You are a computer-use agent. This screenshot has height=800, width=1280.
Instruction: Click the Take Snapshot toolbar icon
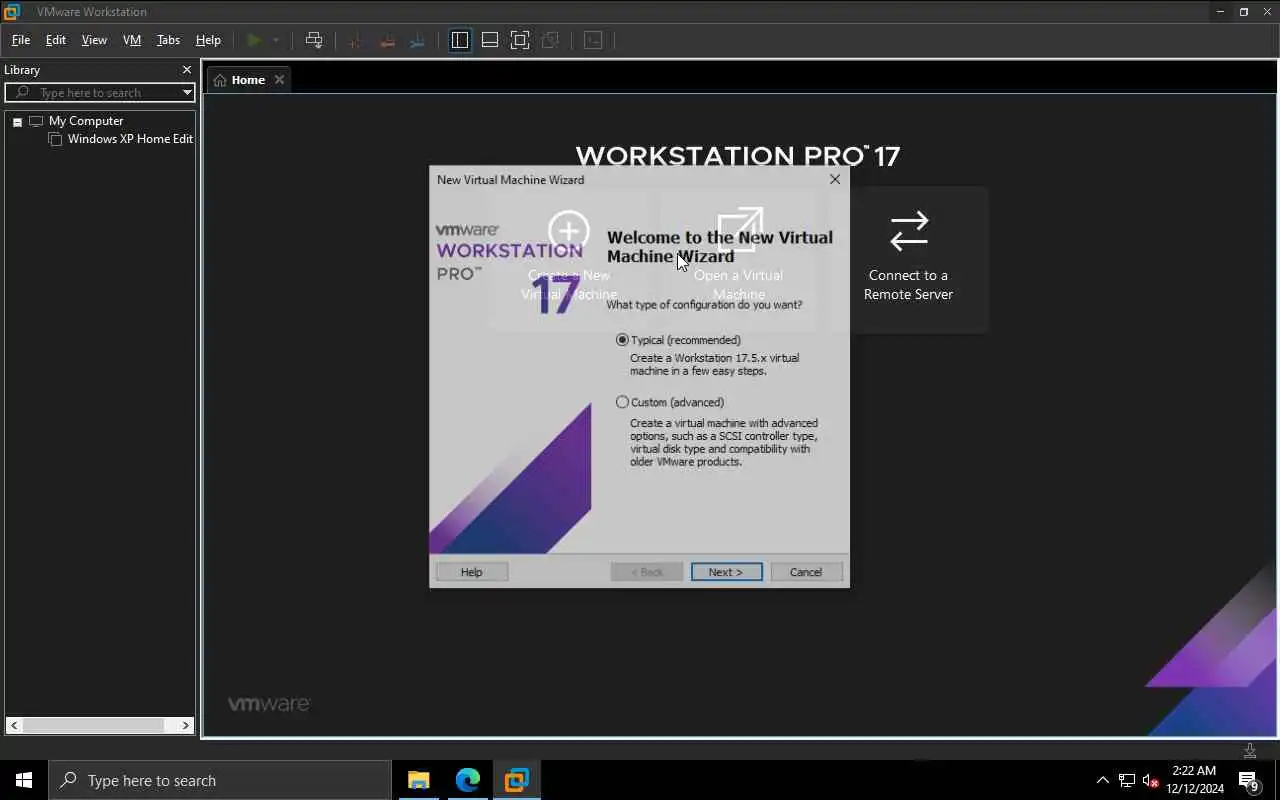[x=354, y=40]
